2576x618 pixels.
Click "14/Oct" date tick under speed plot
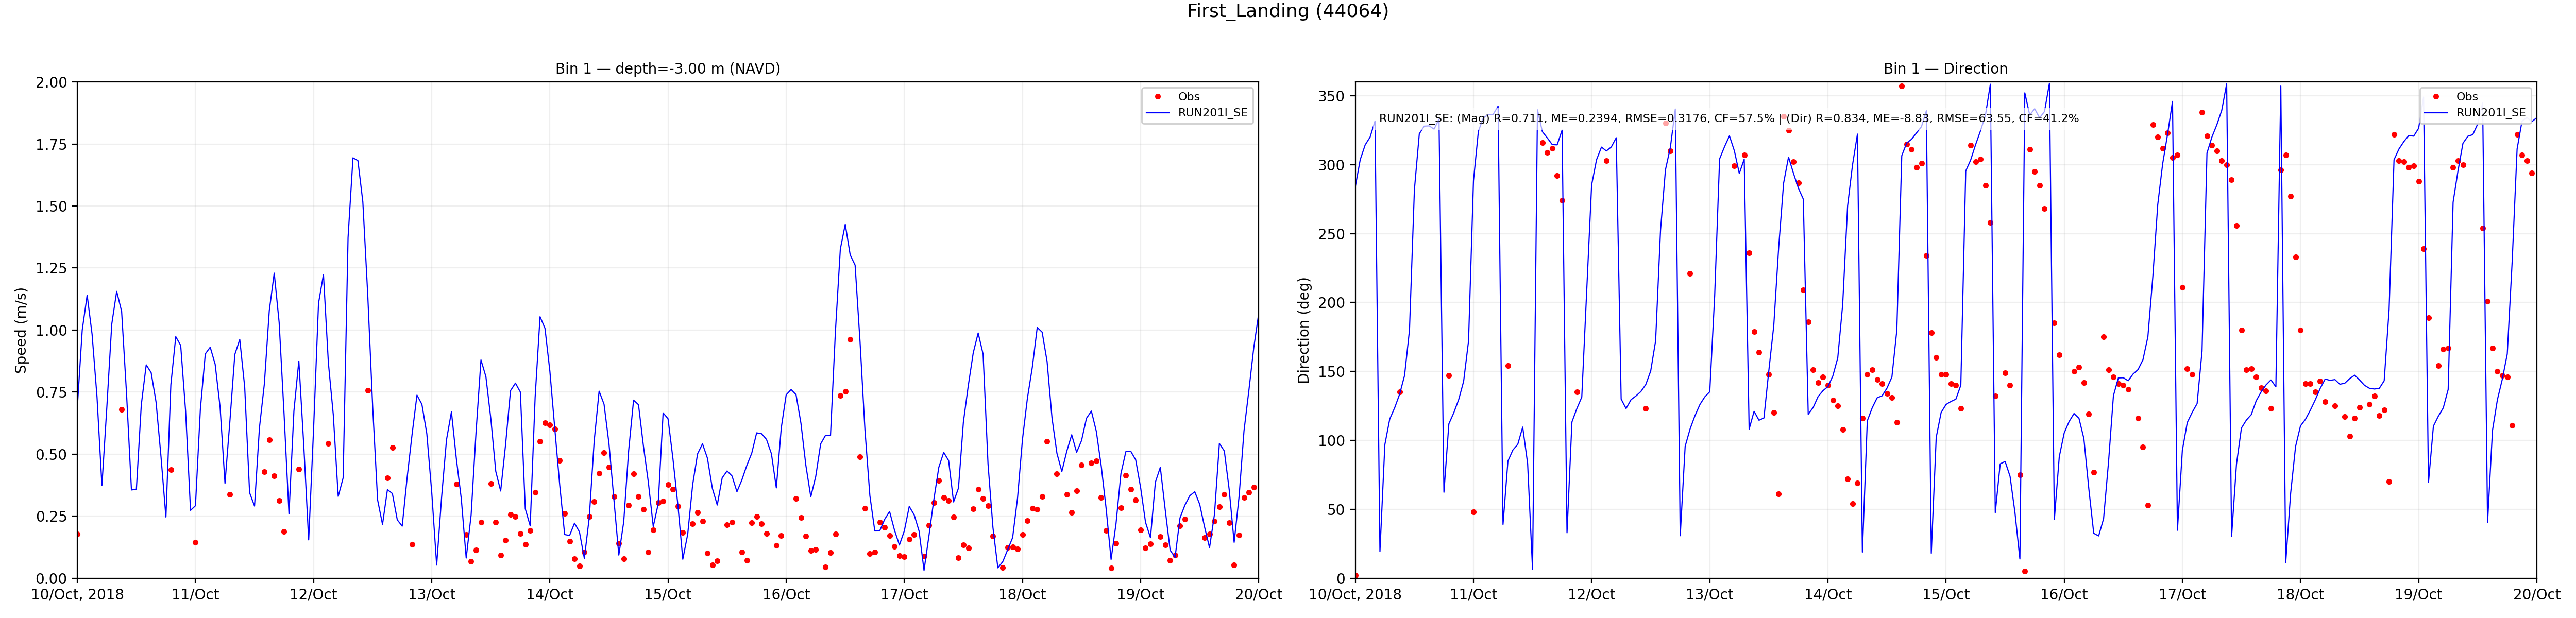tap(549, 595)
